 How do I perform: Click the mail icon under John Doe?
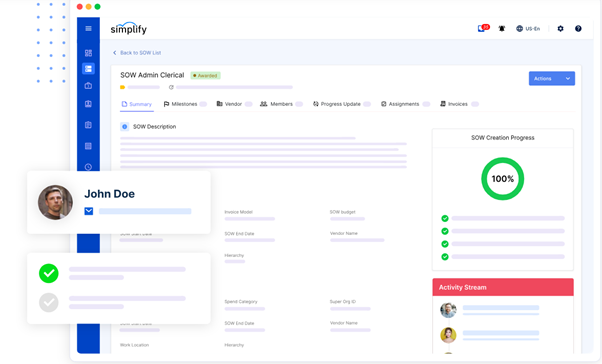(x=89, y=211)
